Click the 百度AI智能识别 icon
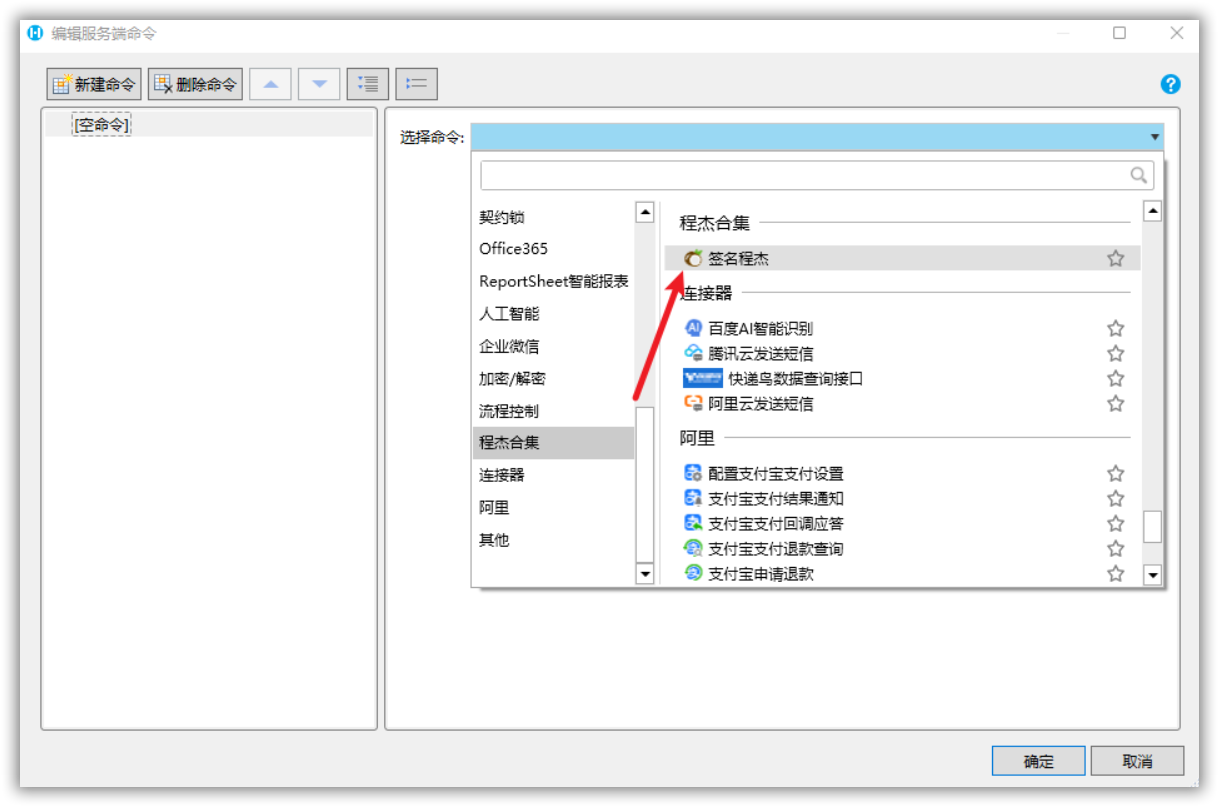This screenshot has width=1219, height=807. pos(693,328)
